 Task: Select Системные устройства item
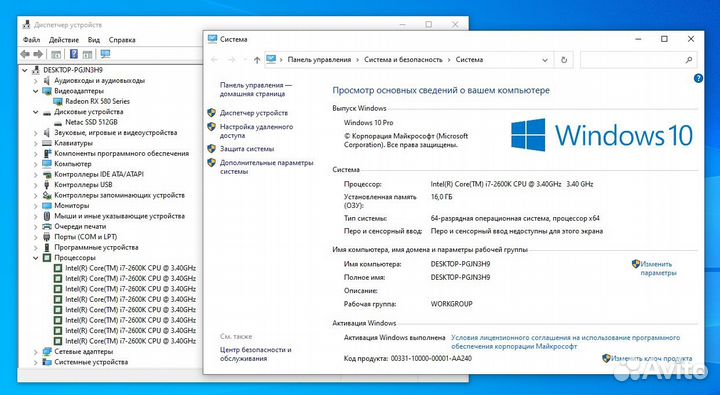pos(91,362)
